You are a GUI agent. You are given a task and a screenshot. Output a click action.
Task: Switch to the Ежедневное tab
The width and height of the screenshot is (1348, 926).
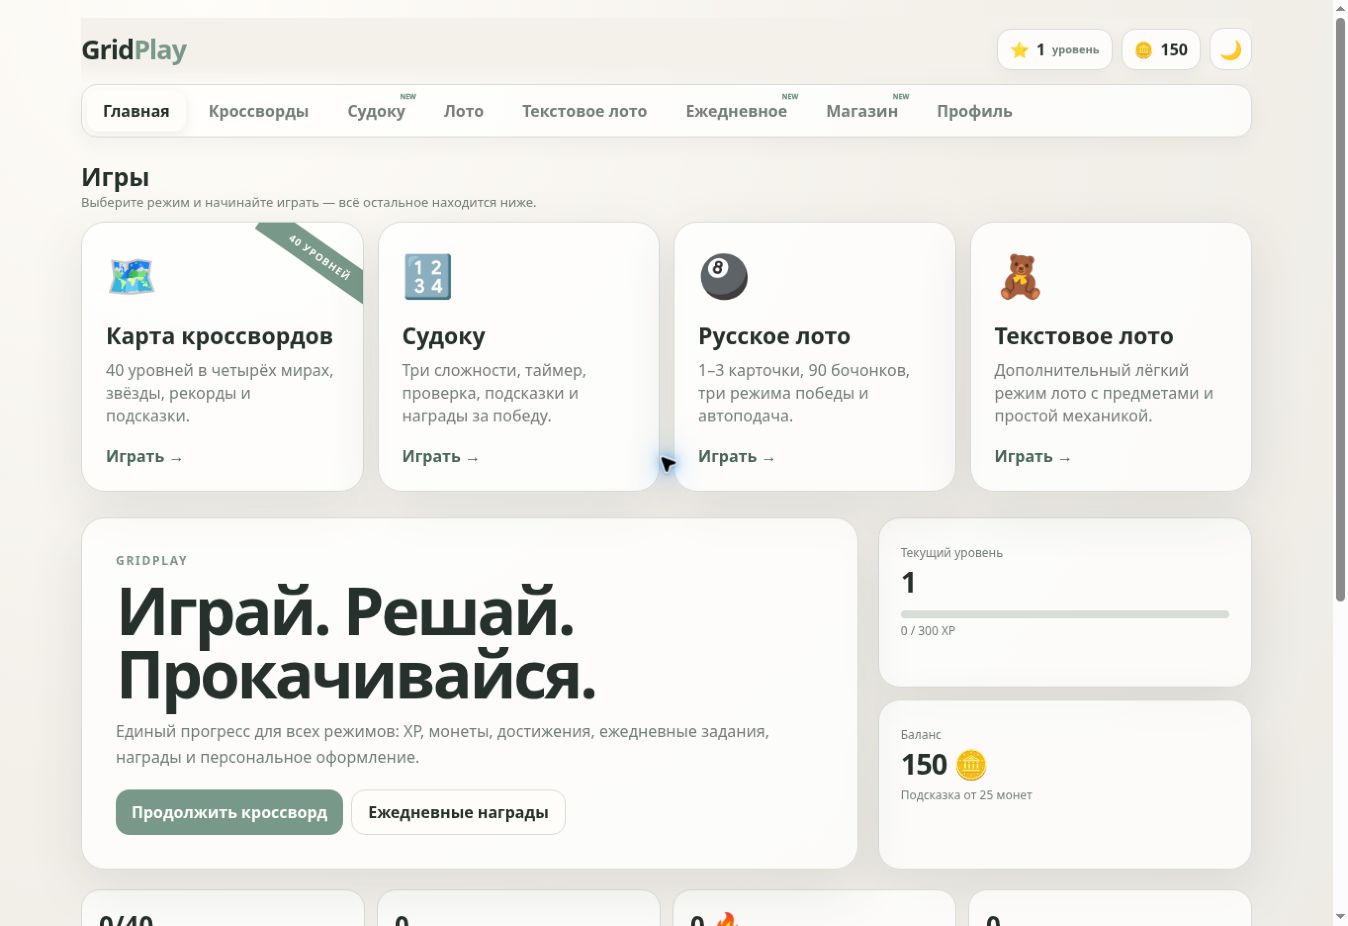736,111
